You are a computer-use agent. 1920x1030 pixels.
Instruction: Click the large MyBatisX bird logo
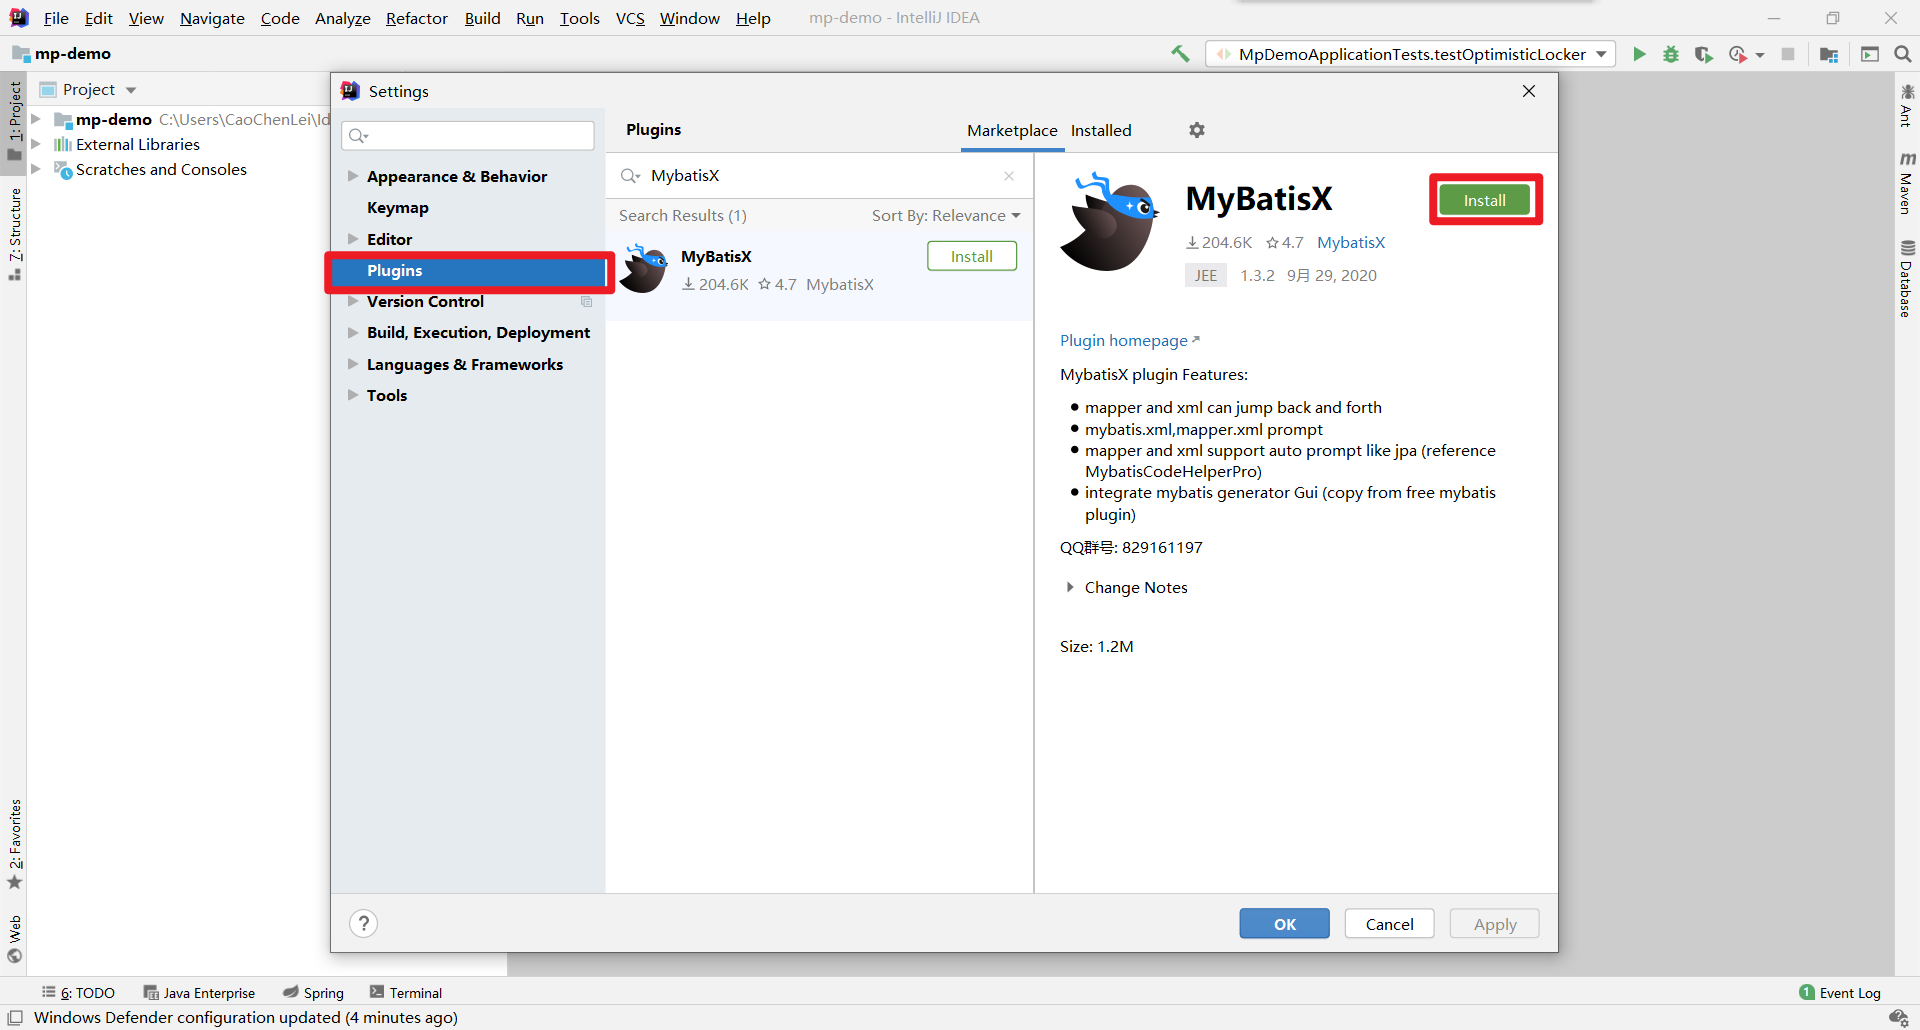(1109, 222)
